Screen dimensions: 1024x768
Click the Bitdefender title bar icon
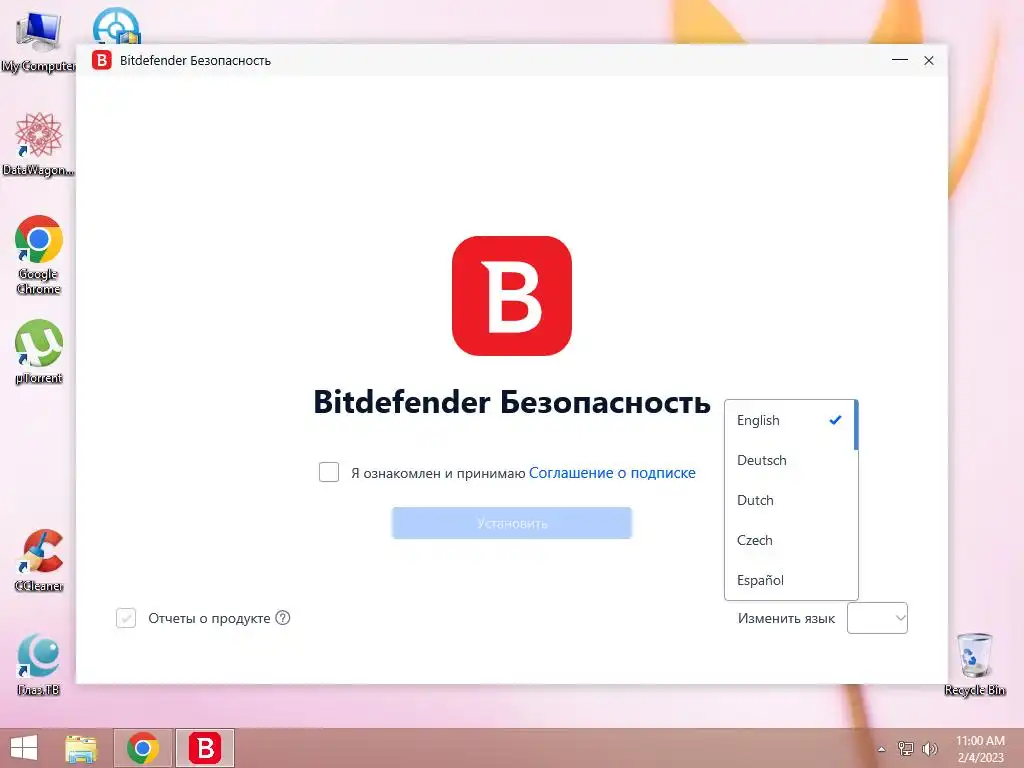coord(101,60)
